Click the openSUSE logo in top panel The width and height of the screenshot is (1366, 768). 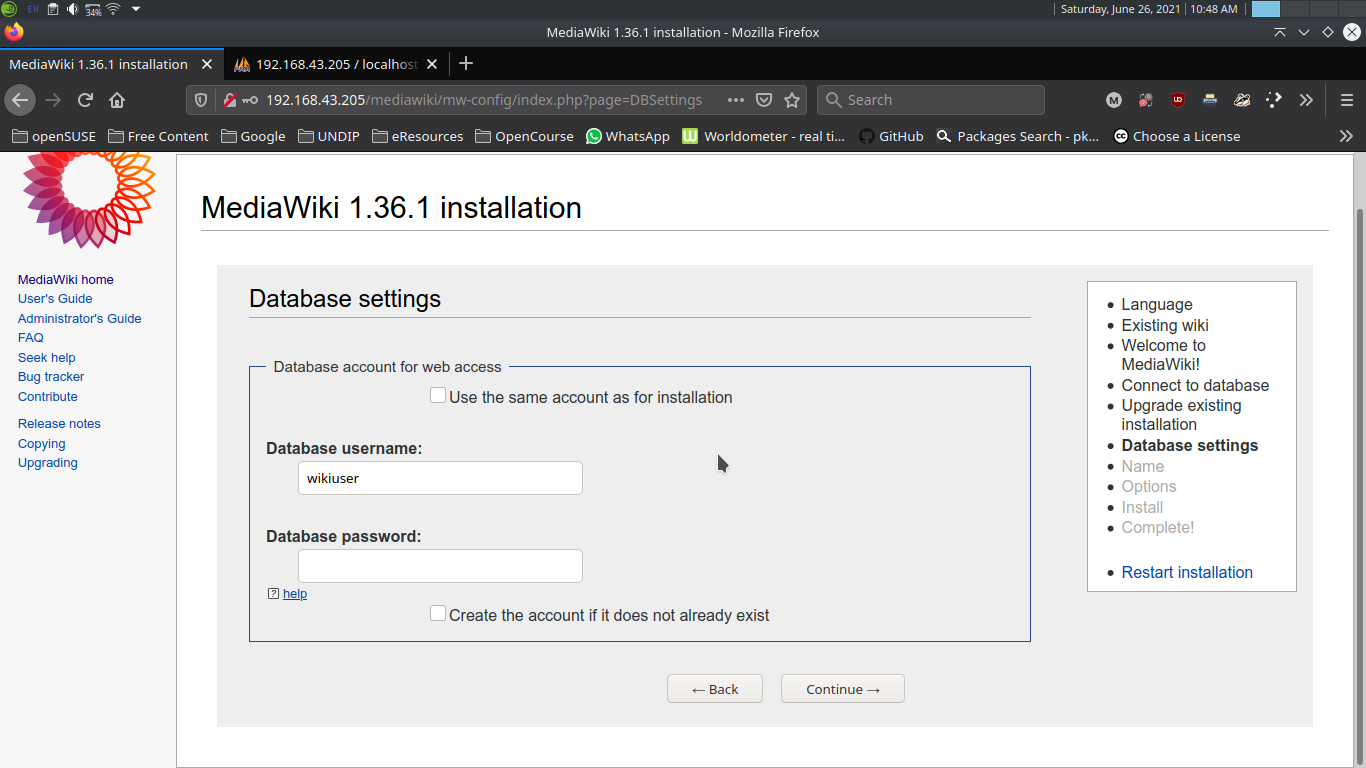click(x=9, y=9)
